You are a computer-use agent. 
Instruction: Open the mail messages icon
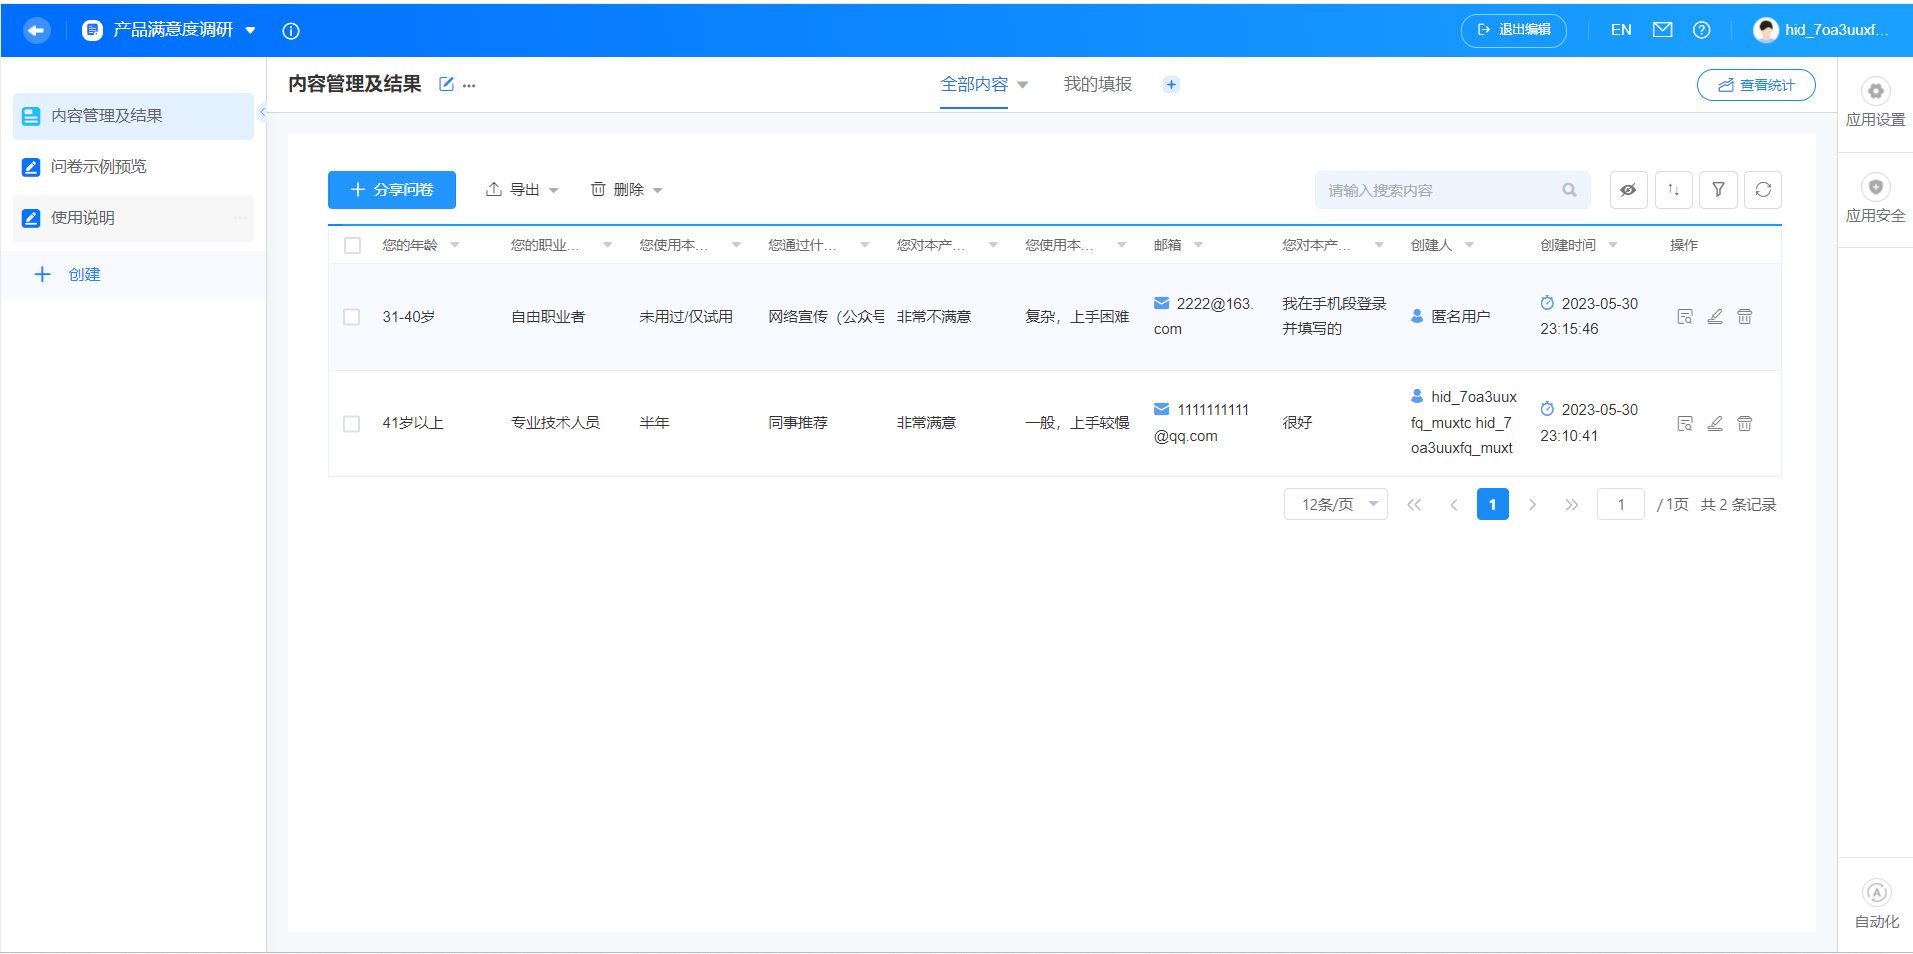(1663, 30)
